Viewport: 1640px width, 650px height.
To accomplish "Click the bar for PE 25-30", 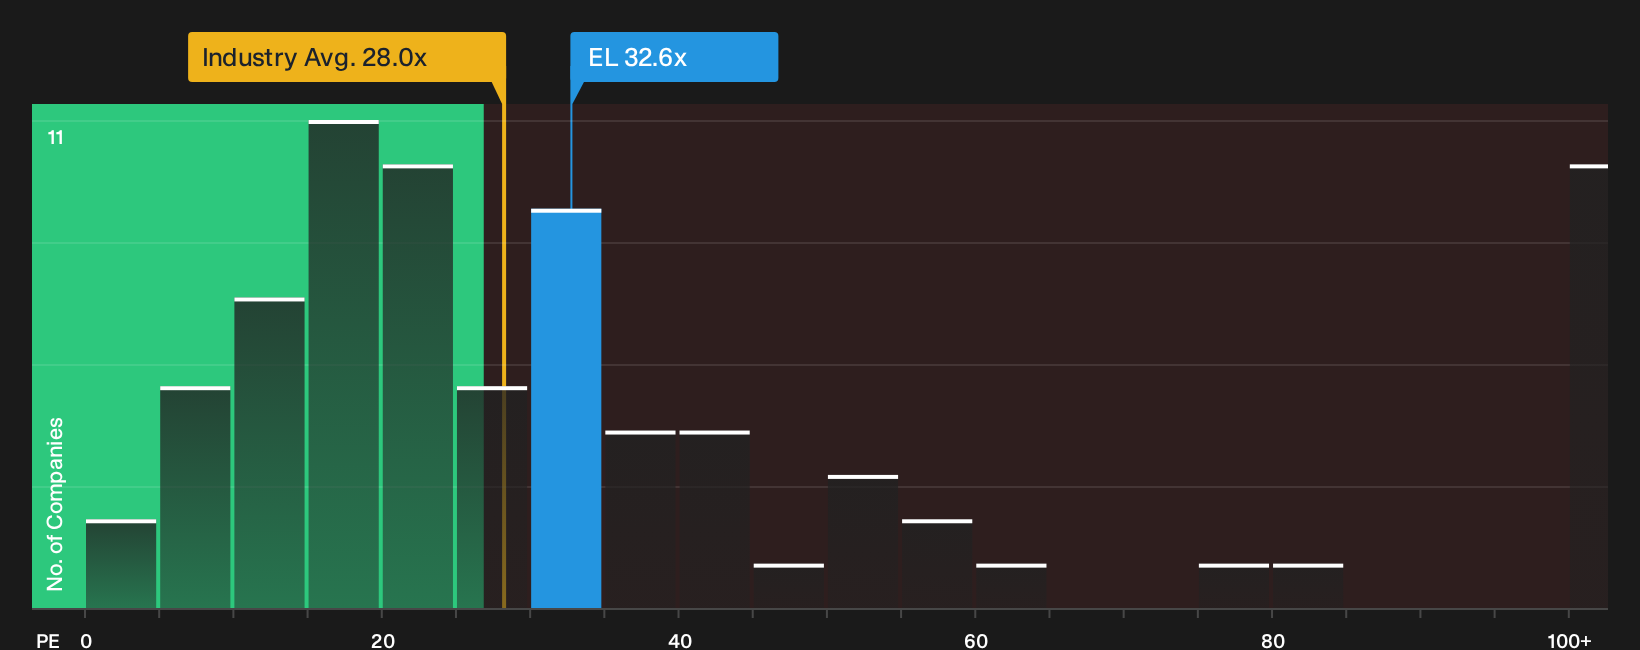I will [x=492, y=498].
